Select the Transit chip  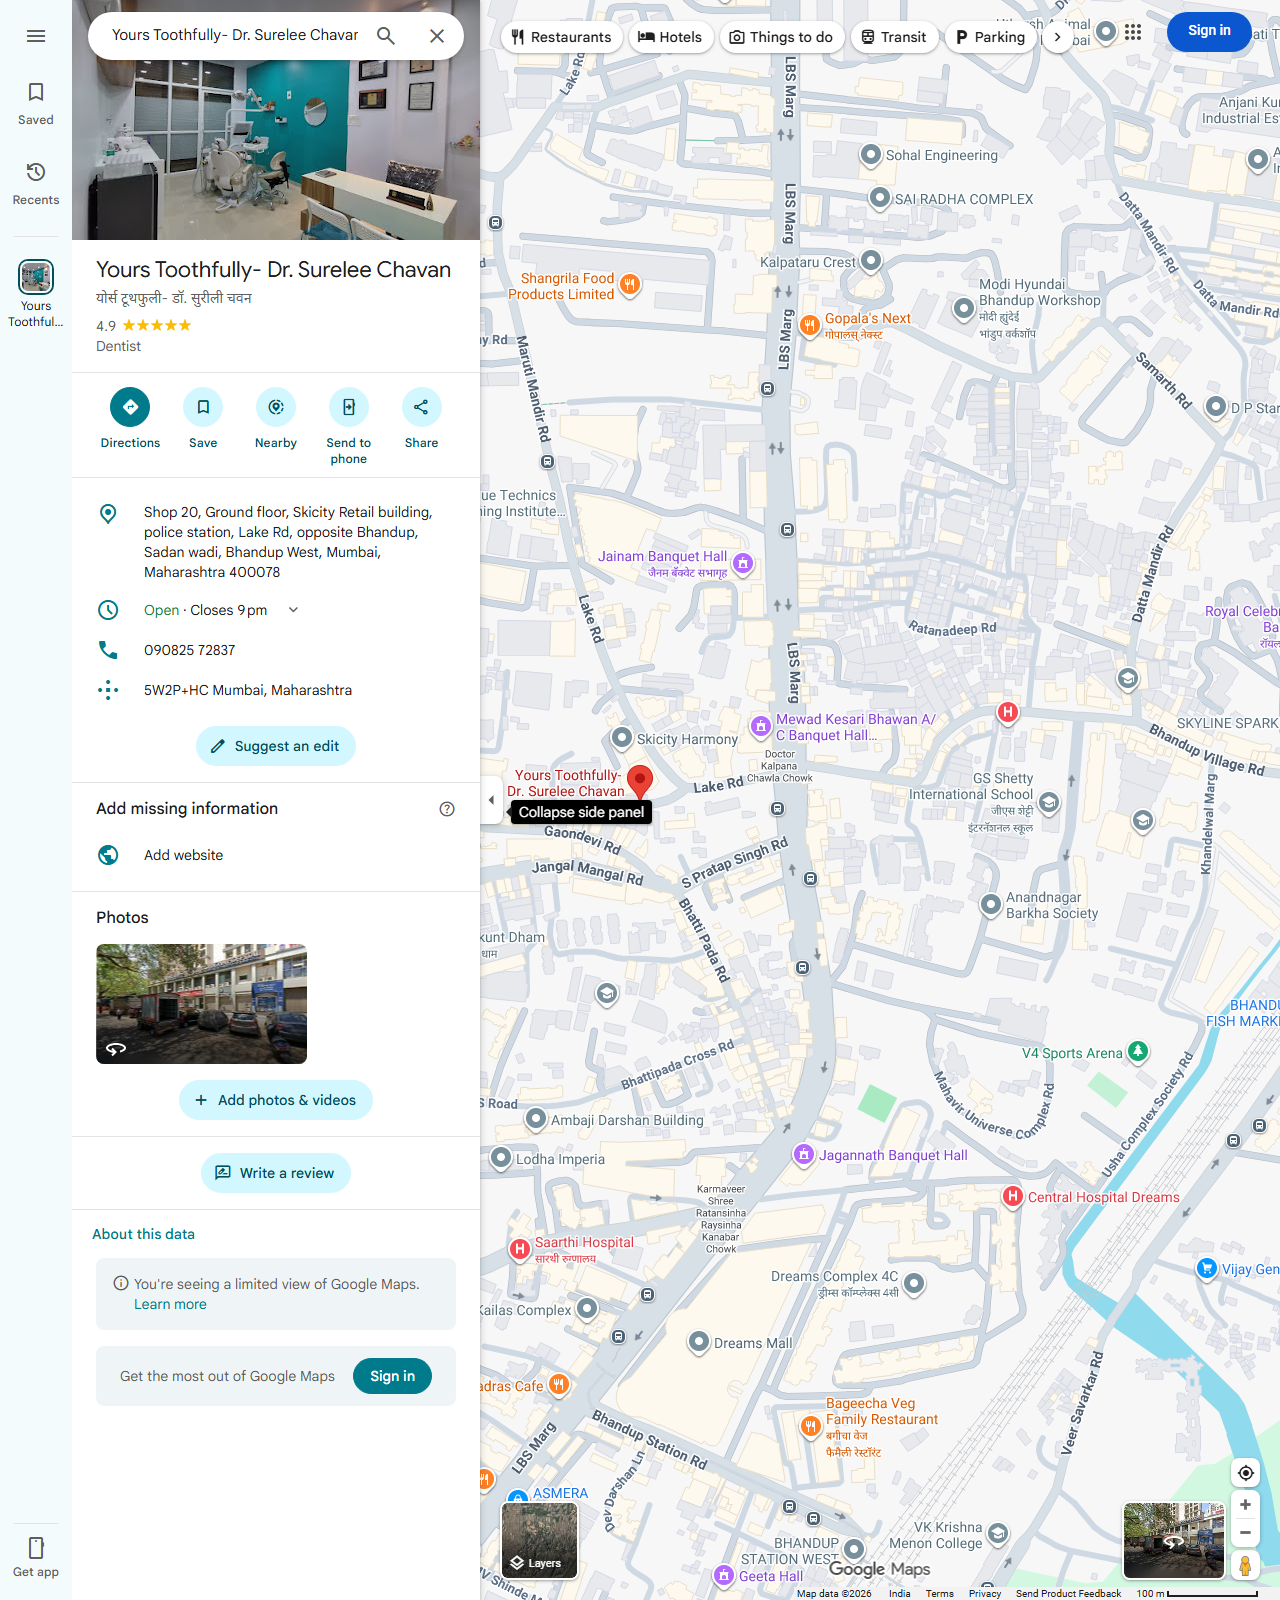click(894, 37)
